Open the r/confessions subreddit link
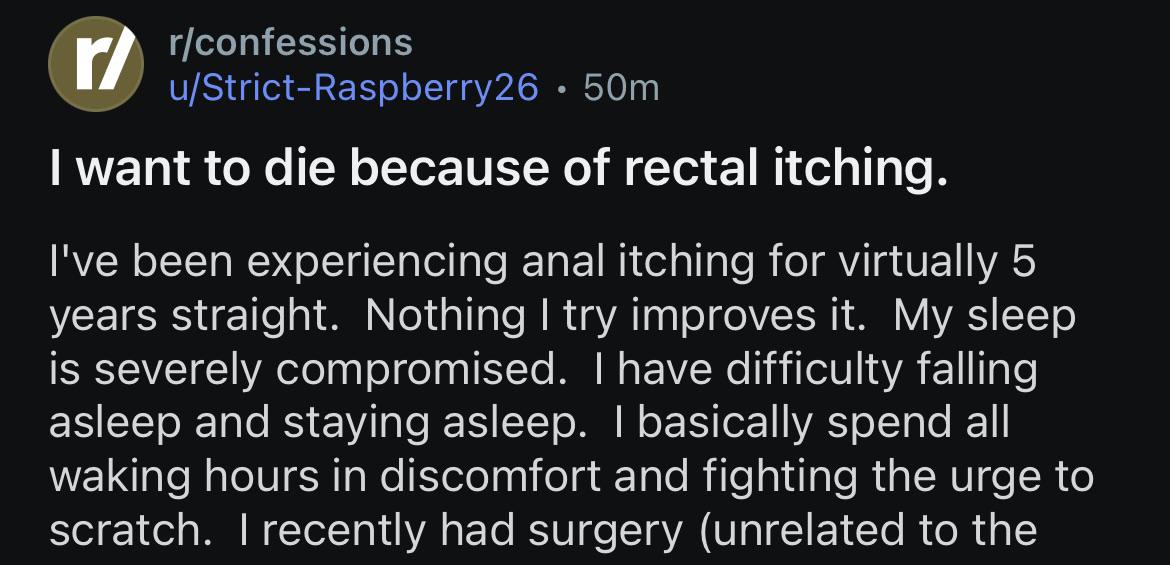This screenshot has width=1170, height=565. pos(290,42)
